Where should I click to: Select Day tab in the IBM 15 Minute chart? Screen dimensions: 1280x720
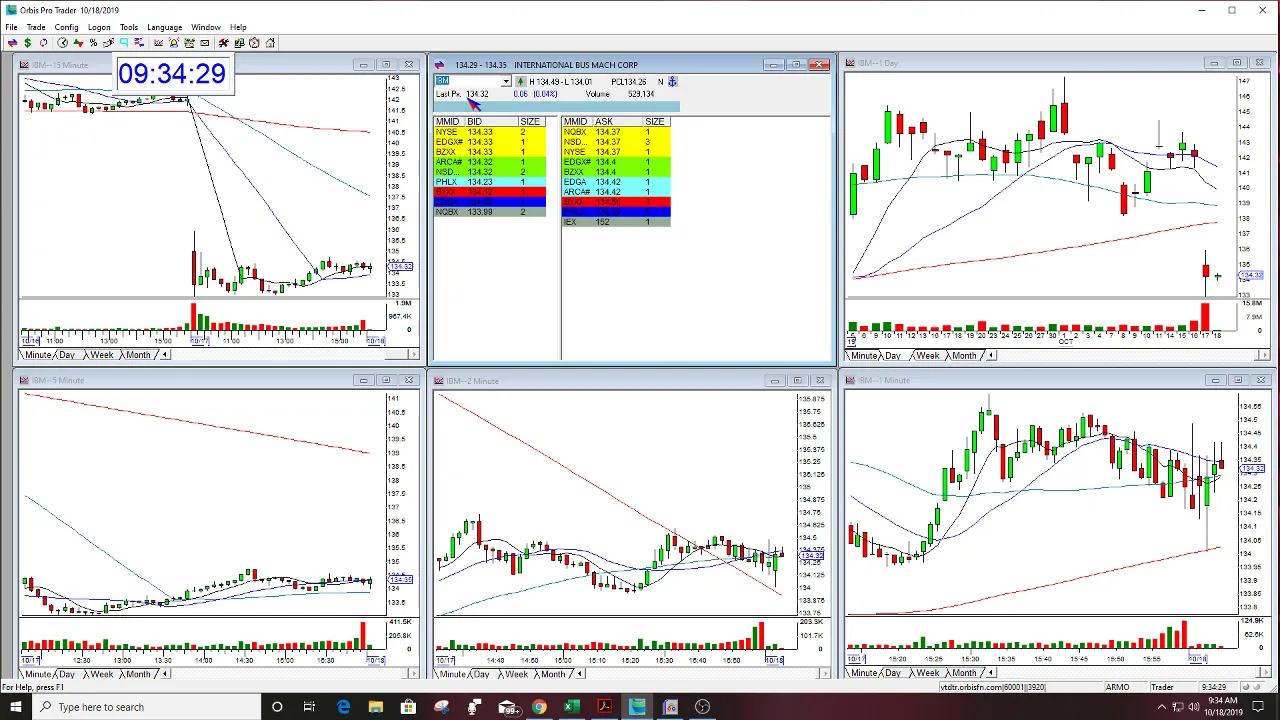pos(67,355)
